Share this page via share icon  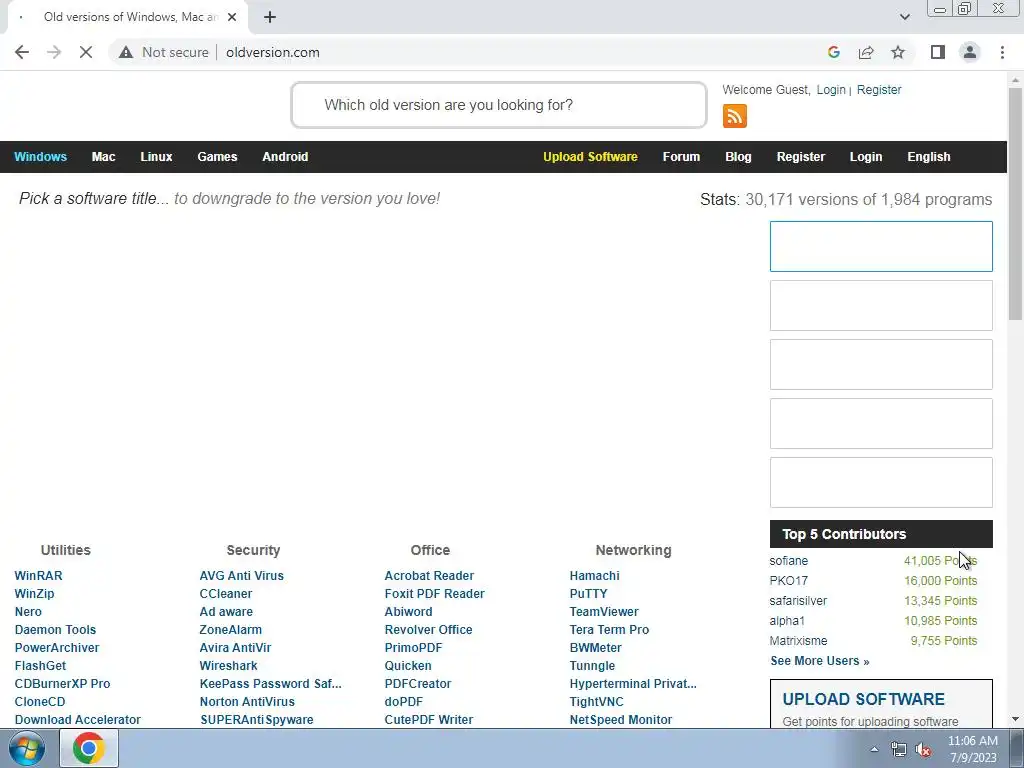[866, 52]
